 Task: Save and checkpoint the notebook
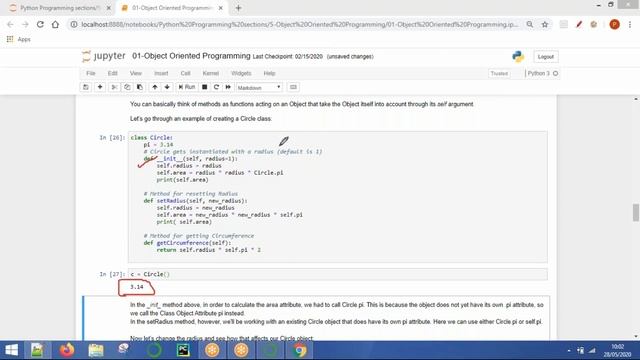coord(86,87)
